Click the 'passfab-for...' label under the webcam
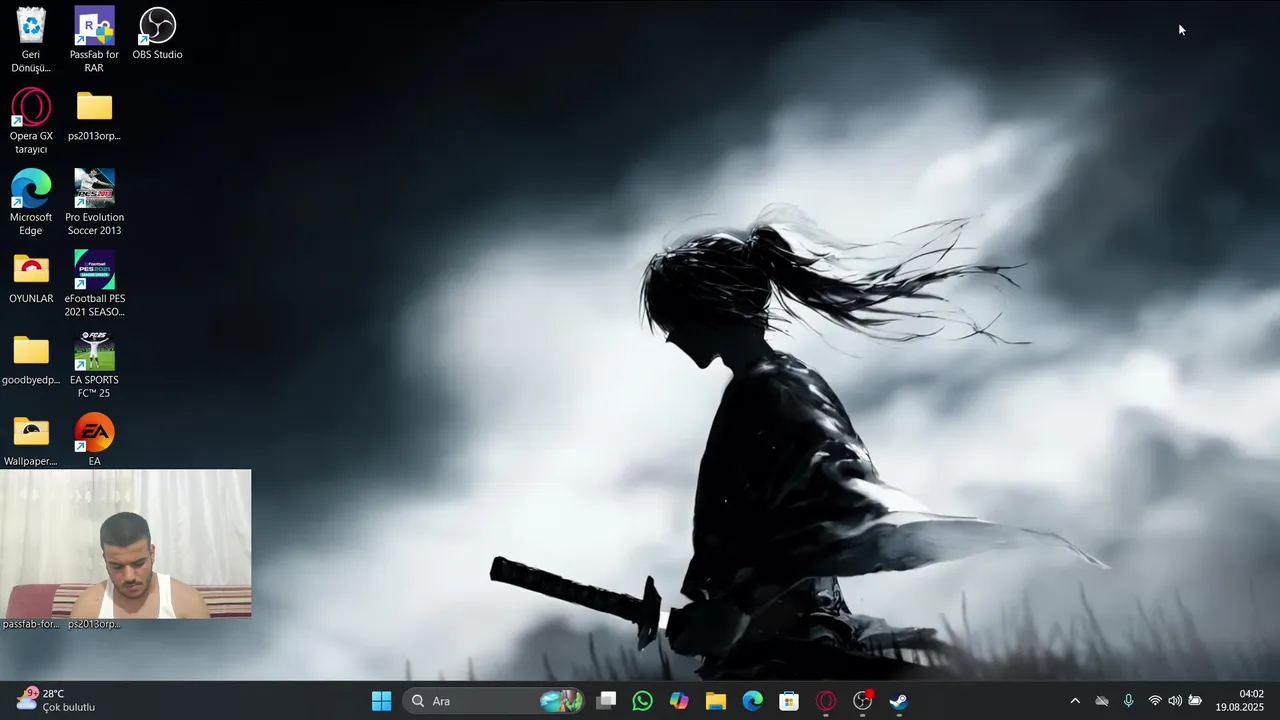This screenshot has height=720, width=1280. [x=31, y=624]
